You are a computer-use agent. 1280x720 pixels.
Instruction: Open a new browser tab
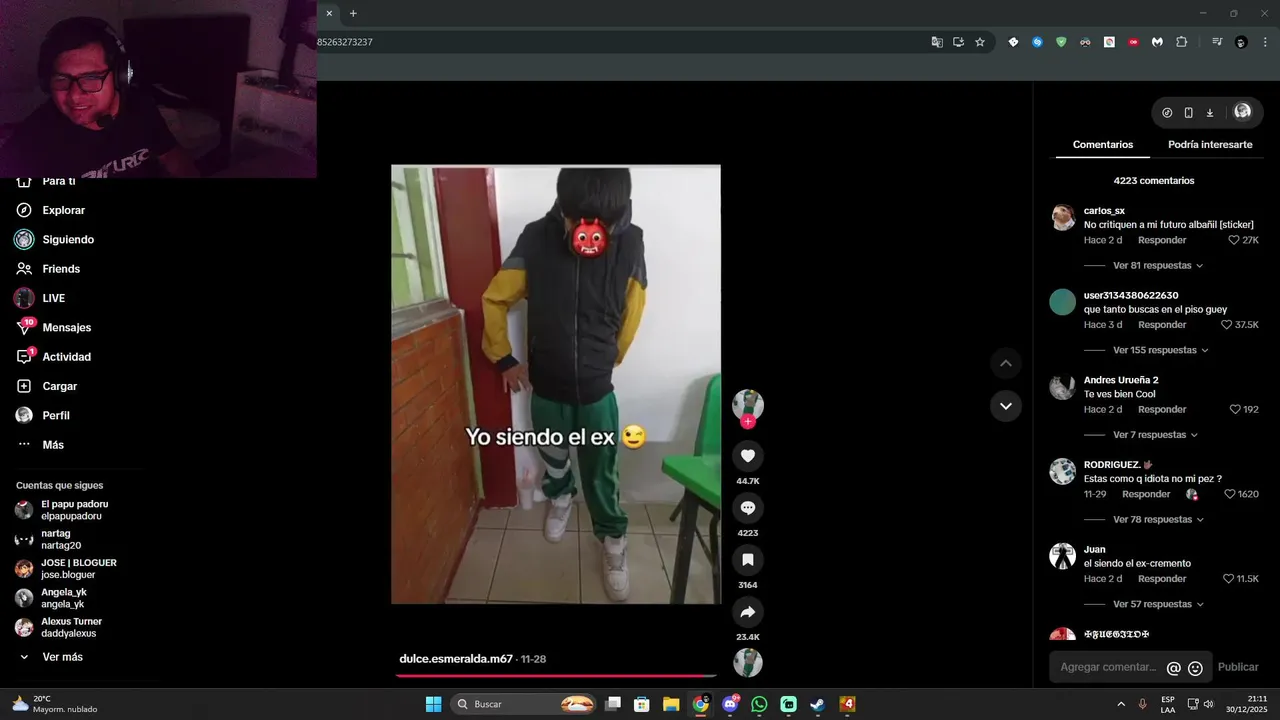[353, 13]
